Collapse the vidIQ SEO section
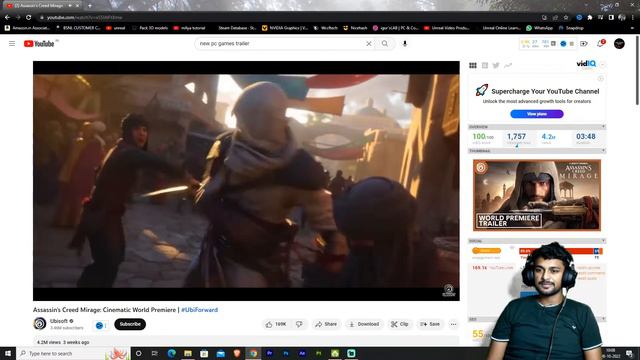This screenshot has height=360, width=640. (x=603, y=319)
